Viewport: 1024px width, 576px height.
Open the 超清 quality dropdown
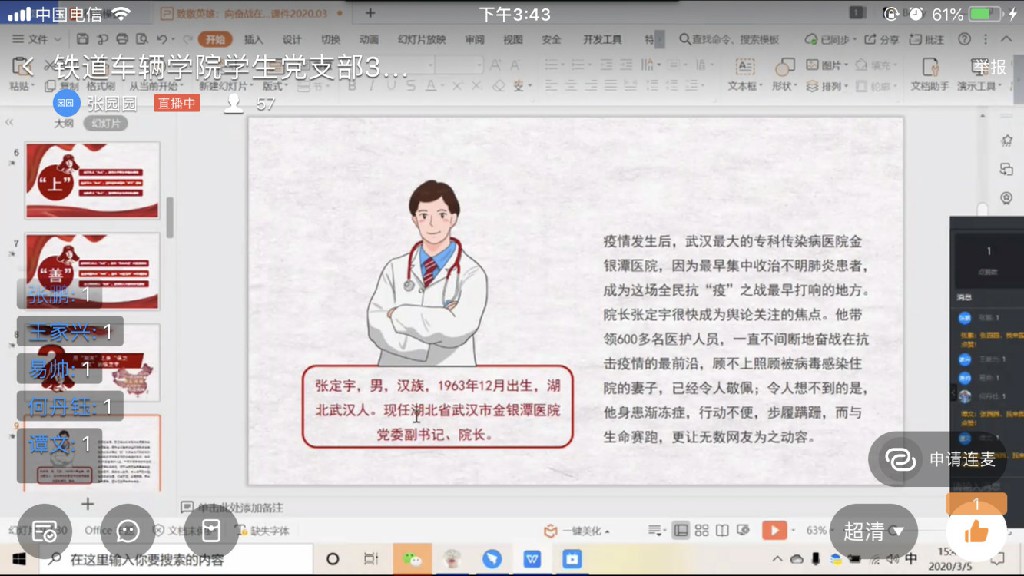[873, 532]
